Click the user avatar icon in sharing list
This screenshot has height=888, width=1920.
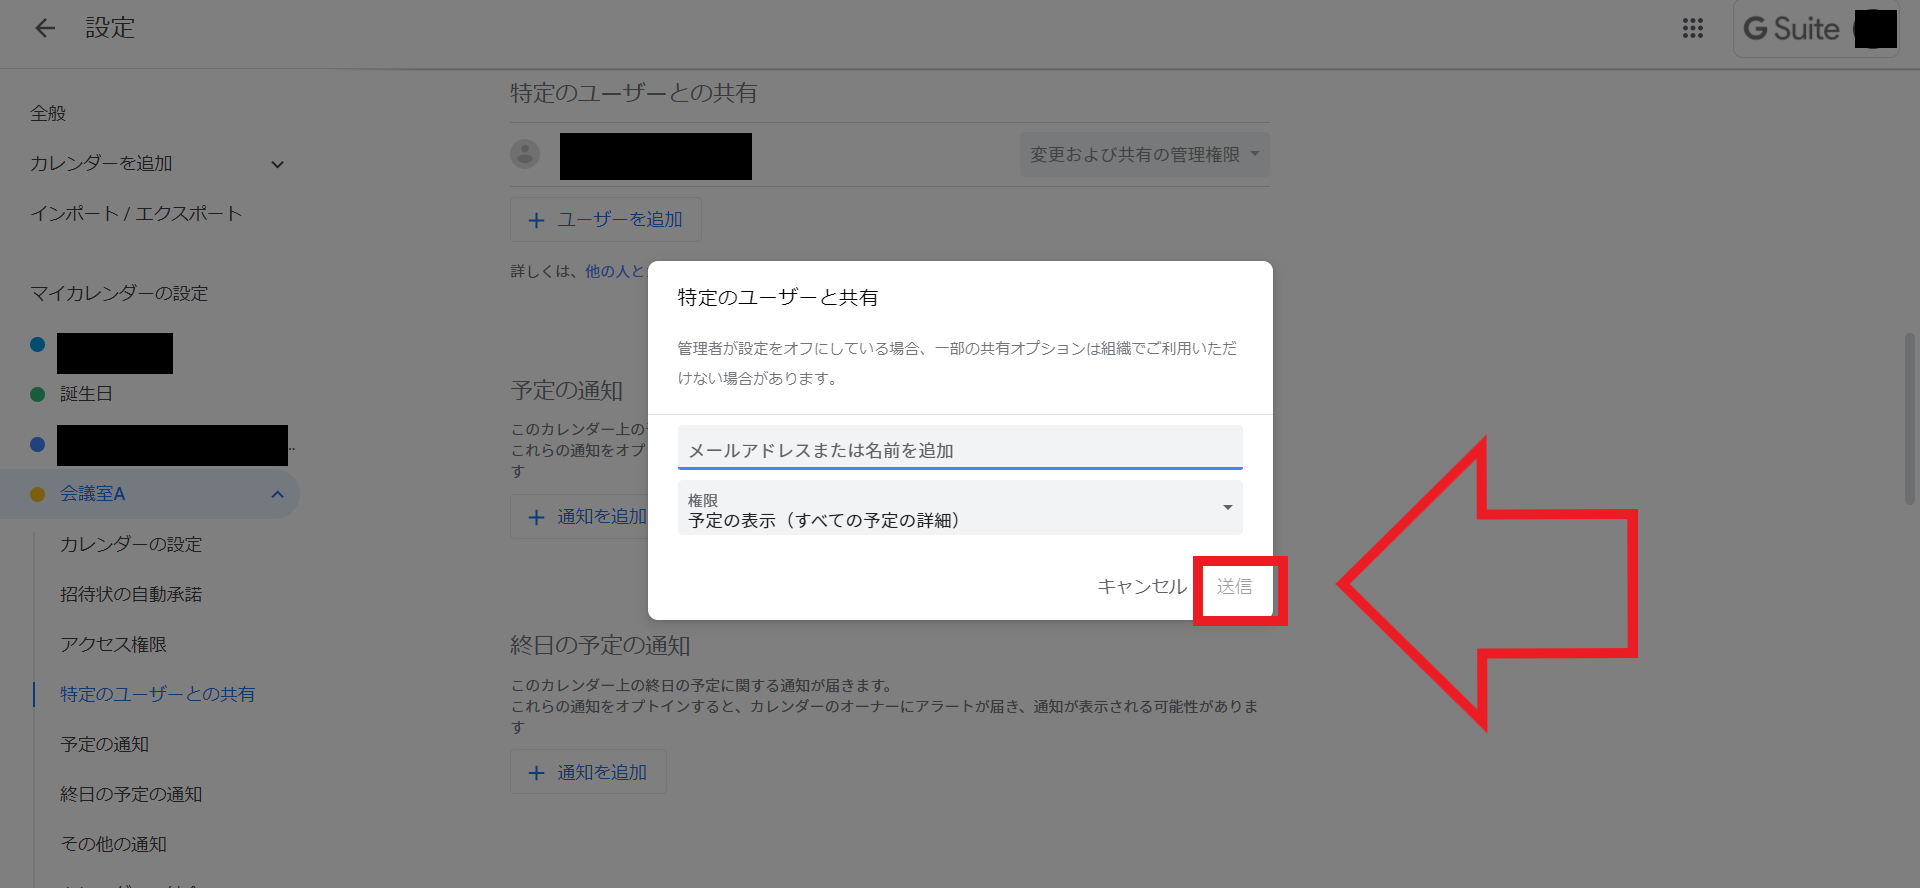tap(525, 154)
